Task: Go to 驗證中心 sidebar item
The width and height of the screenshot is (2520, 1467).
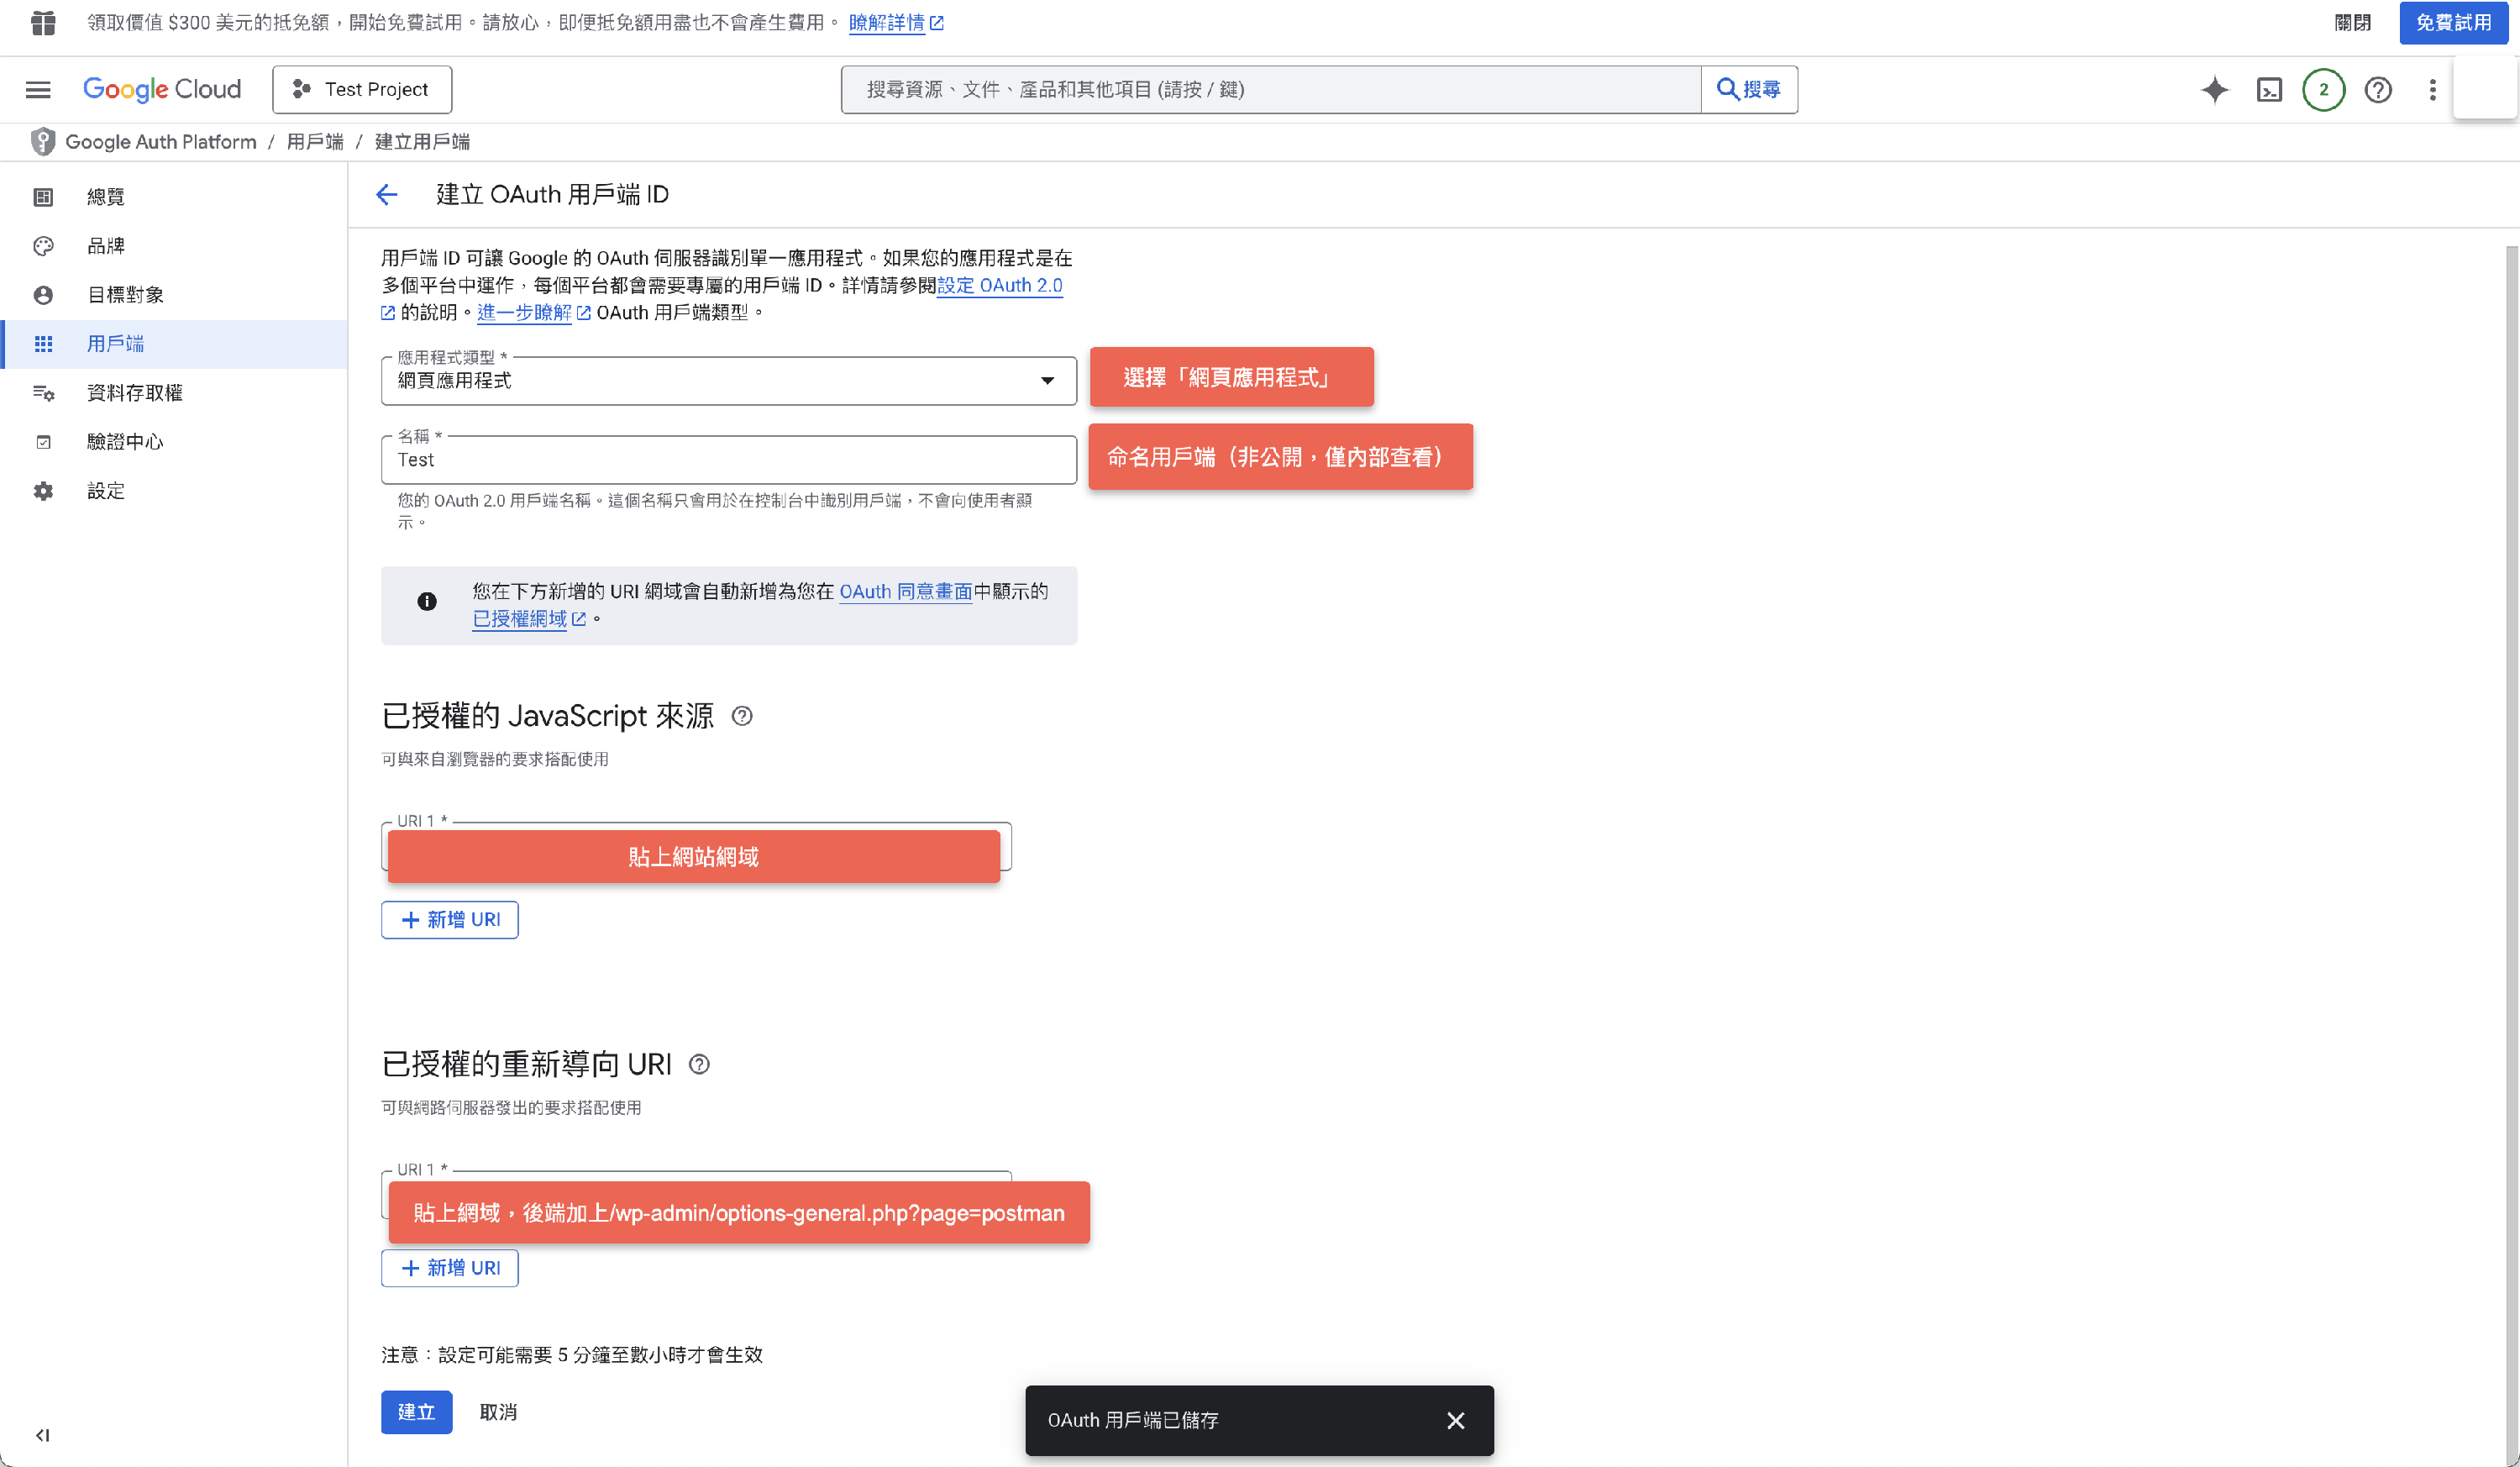Action: coord(125,442)
